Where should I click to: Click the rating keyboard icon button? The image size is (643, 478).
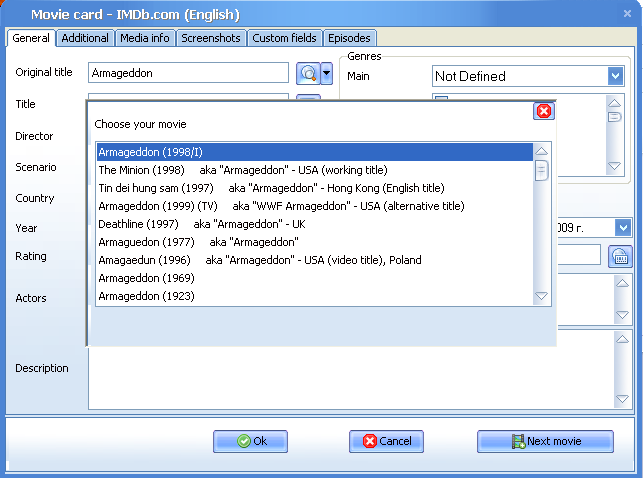pyautogui.click(x=620, y=257)
